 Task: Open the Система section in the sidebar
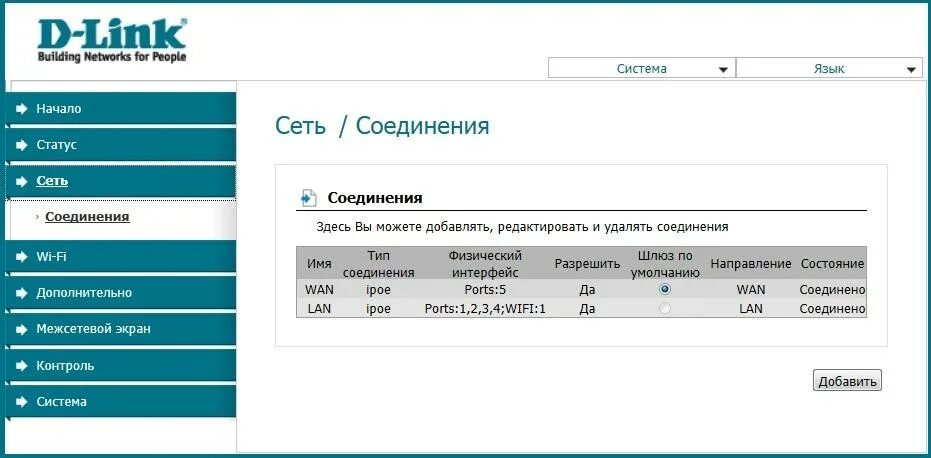pos(121,402)
